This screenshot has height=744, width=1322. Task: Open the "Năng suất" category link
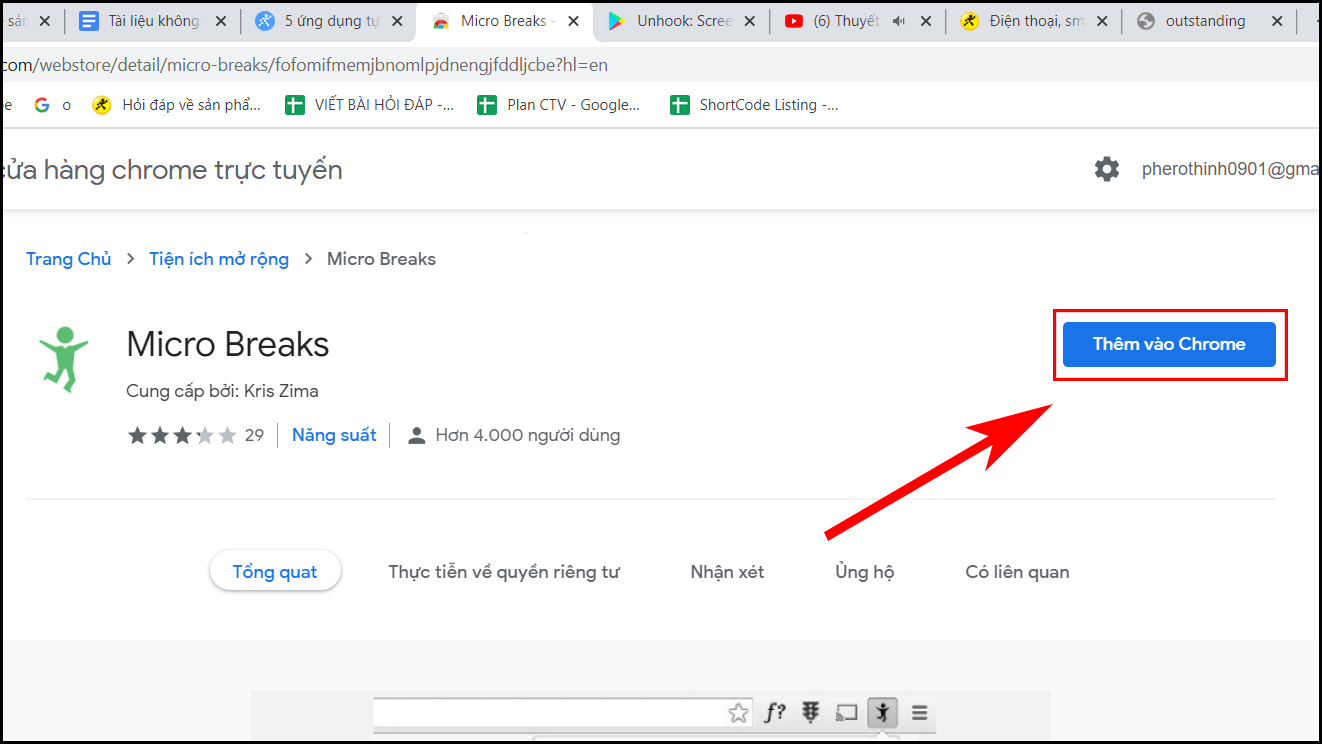pos(334,435)
